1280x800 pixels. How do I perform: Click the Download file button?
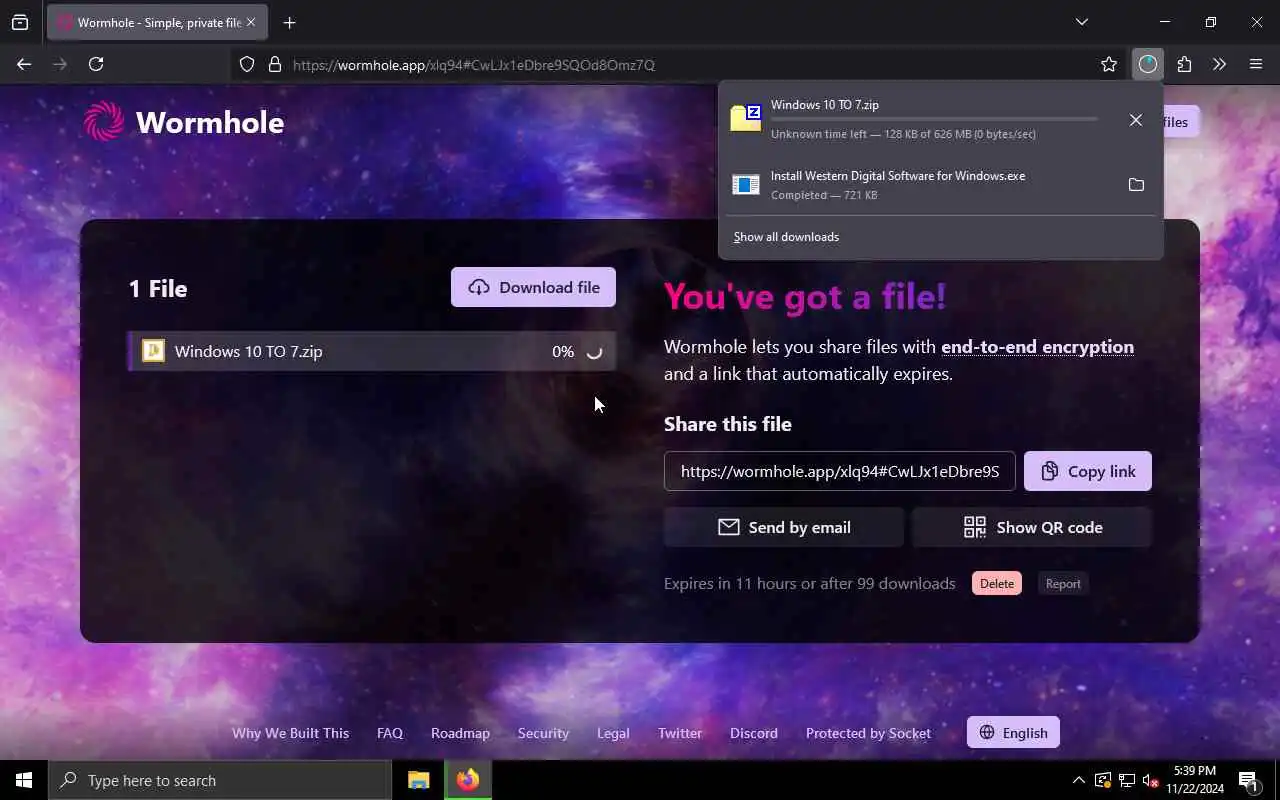tap(533, 287)
